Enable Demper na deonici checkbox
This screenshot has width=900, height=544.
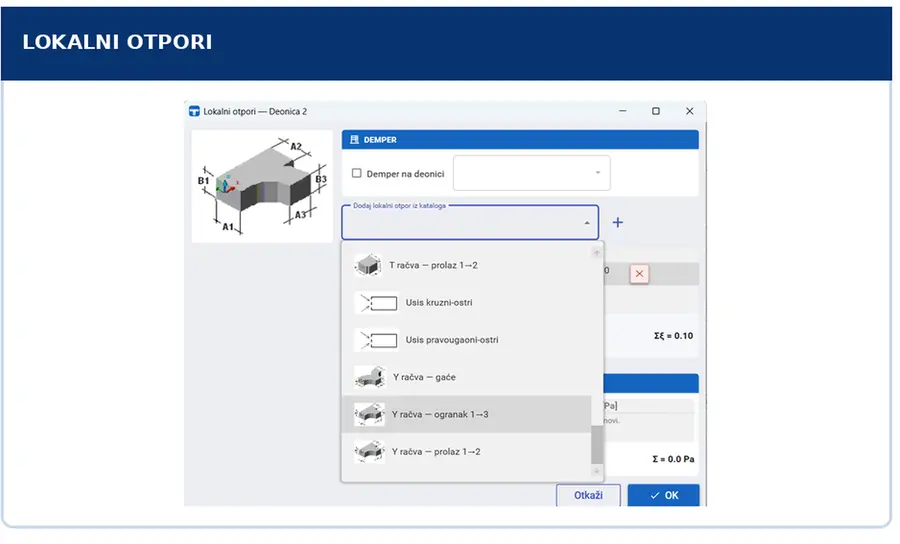coord(356,173)
